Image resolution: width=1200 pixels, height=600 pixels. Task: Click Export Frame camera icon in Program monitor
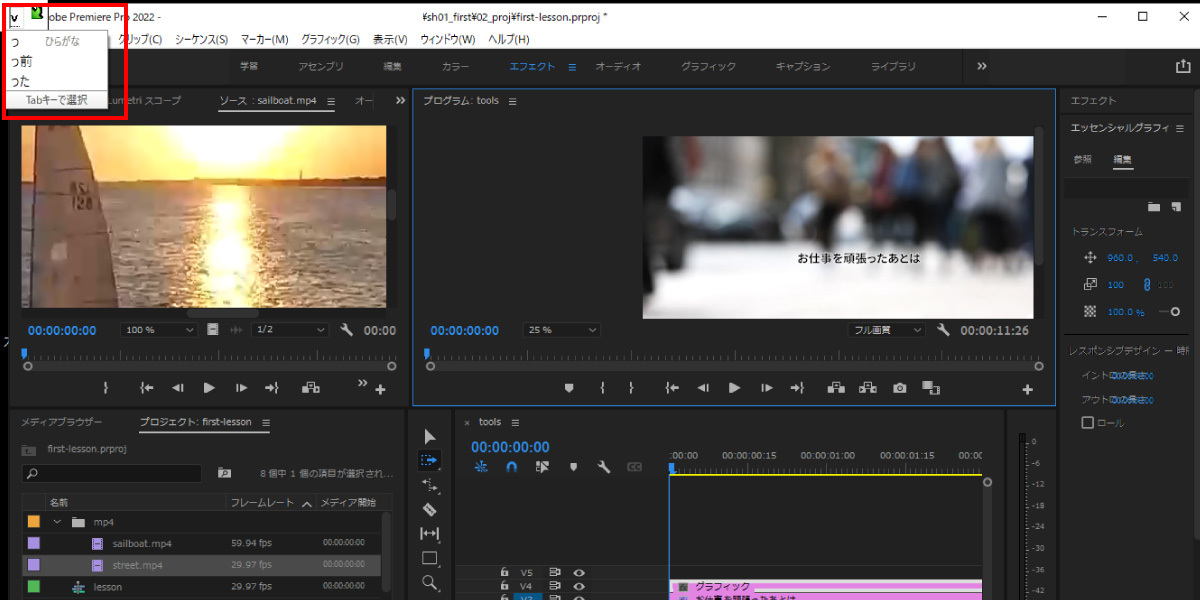click(x=899, y=388)
